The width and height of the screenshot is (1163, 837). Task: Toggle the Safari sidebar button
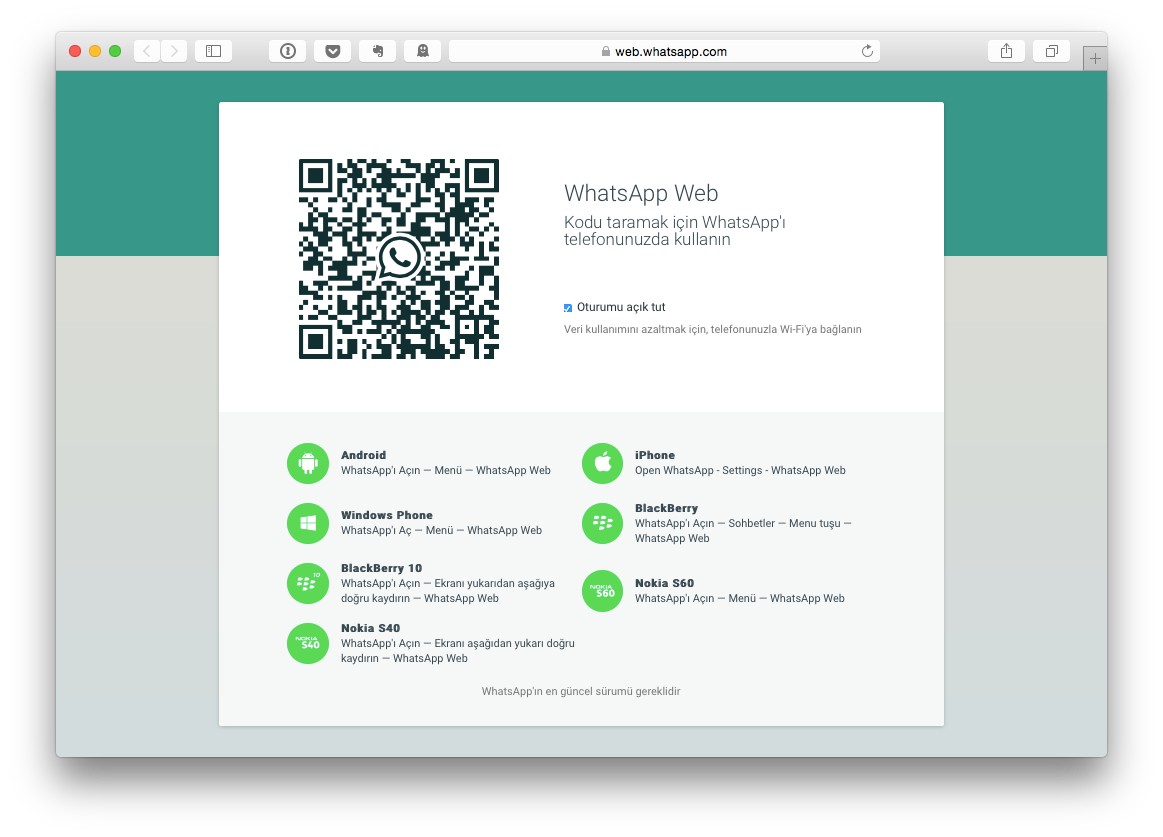point(213,51)
